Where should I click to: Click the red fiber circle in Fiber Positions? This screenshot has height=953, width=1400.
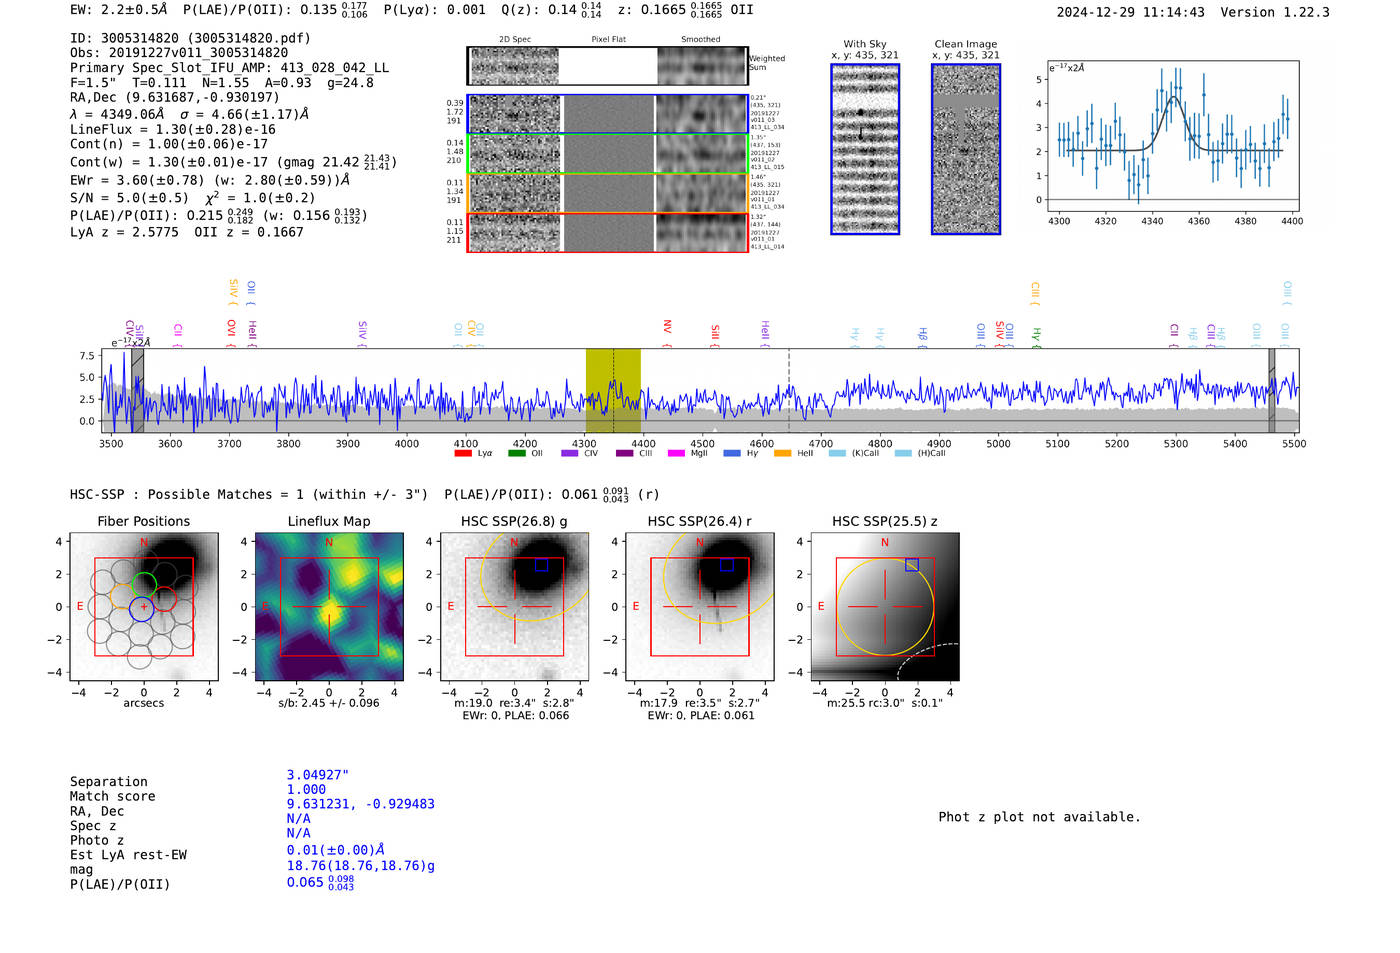164,600
